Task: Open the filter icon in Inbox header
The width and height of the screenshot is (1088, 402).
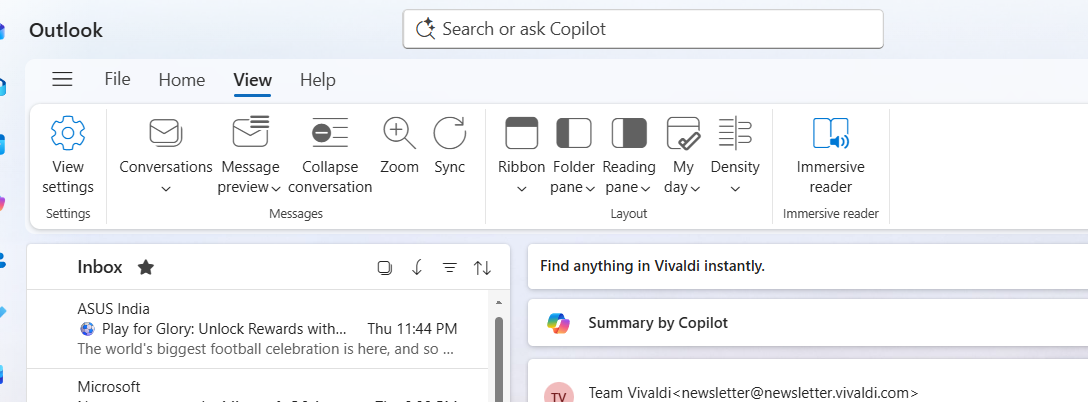Action: [450, 267]
